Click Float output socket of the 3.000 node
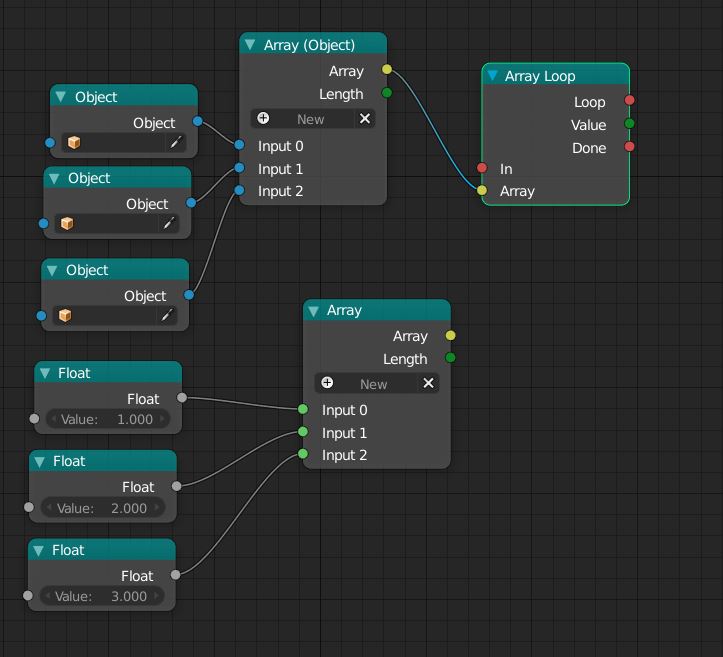723x657 pixels. 175,575
